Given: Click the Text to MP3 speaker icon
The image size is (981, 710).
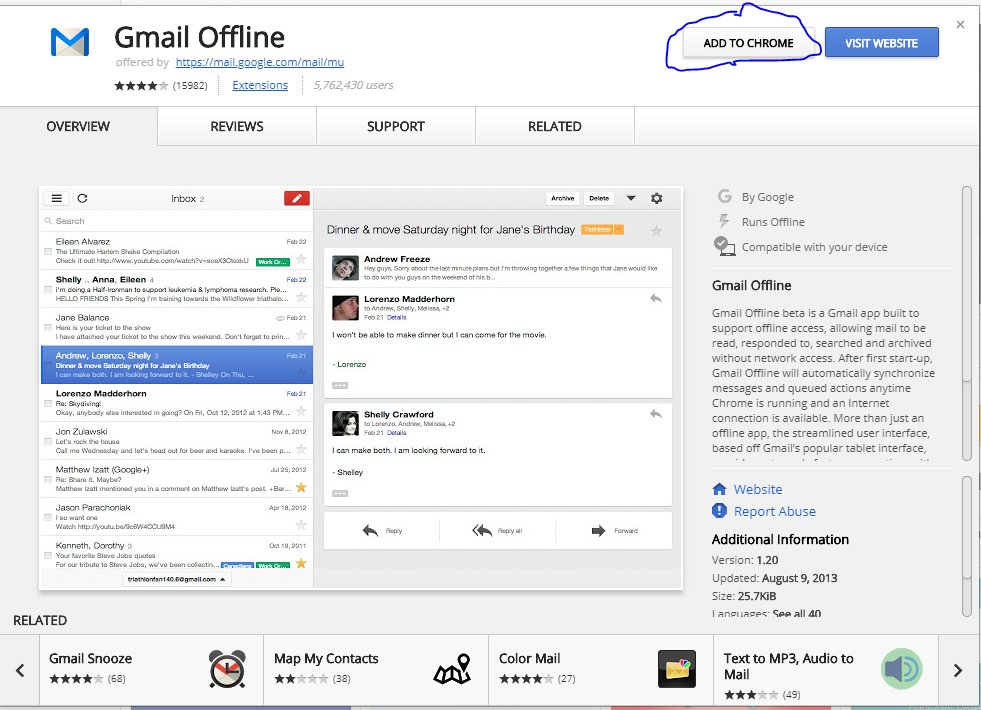Looking at the screenshot, I should (x=902, y=669).
